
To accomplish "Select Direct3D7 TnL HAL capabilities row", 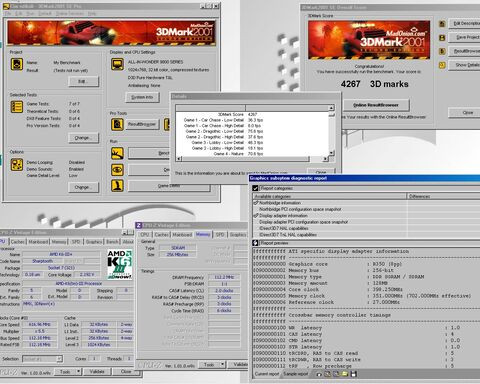I will pos(288,235).
